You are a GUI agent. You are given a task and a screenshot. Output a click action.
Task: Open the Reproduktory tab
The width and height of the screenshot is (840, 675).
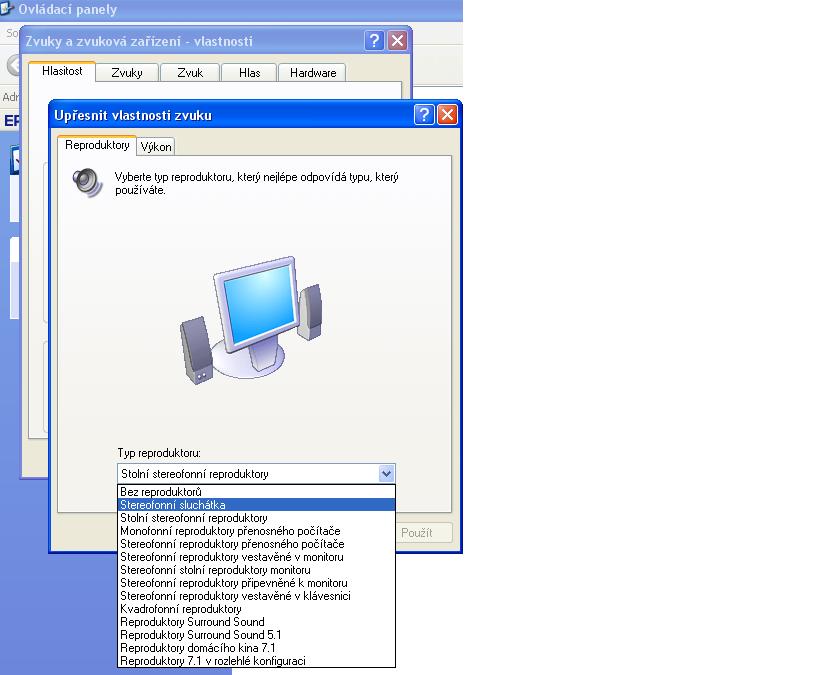97,145
